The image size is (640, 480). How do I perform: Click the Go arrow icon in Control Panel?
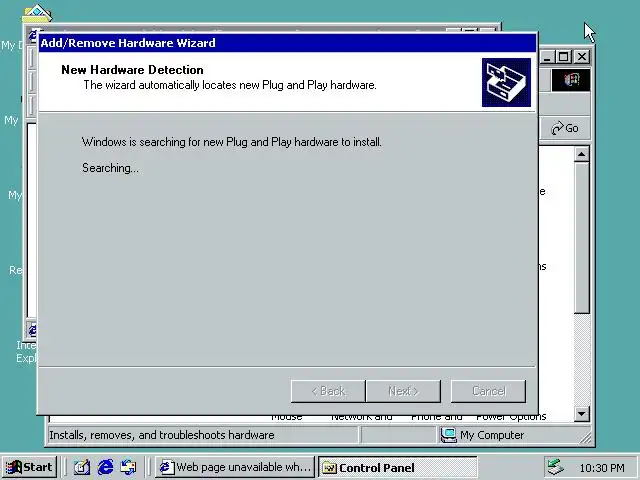[556, 128]
